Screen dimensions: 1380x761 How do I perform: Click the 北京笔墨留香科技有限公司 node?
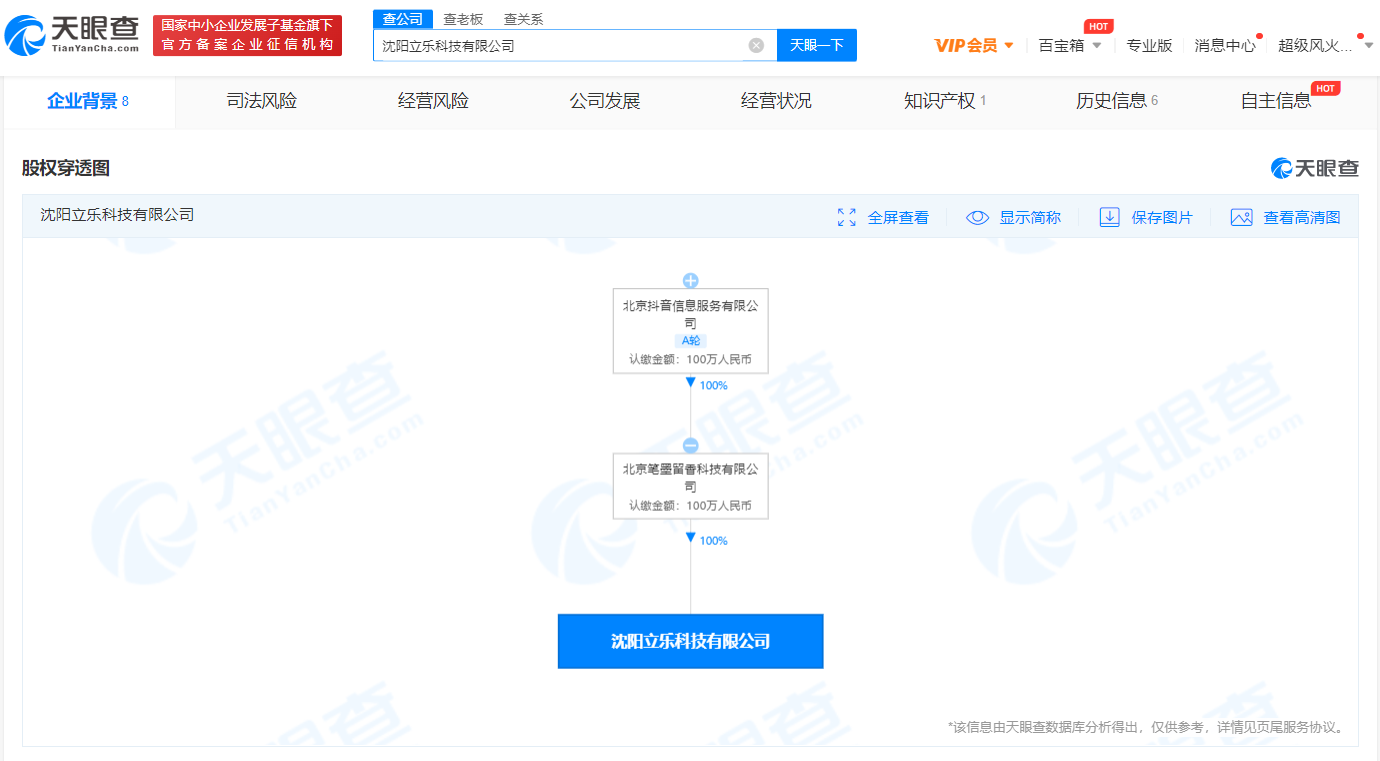[x=690, y=486]
